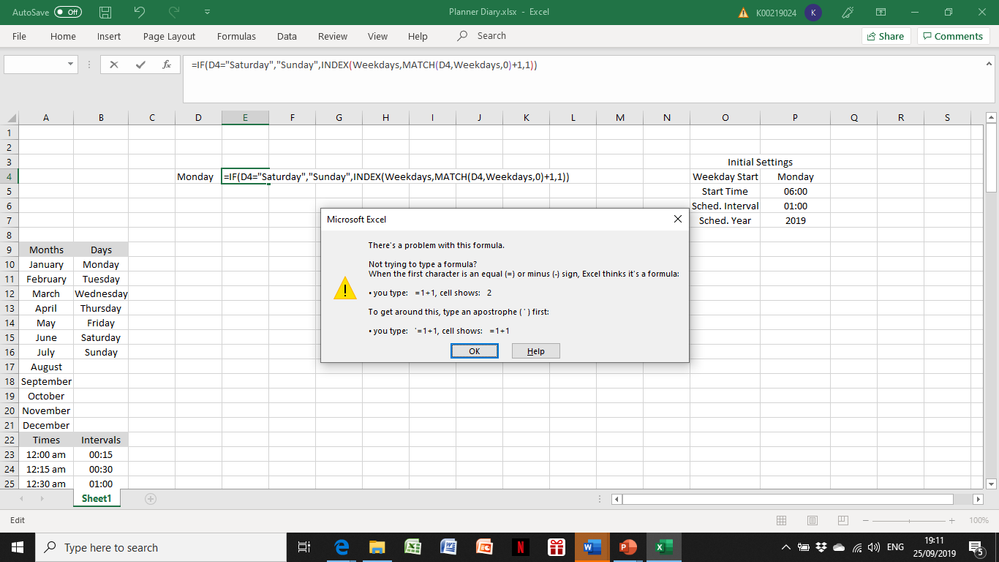The image size is (999, 562).
Task: Click the Months header cell
Action: 46,250
